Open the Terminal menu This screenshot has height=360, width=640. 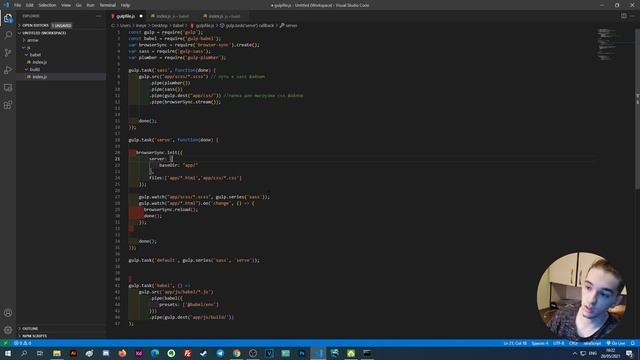(x=108, y=5)
